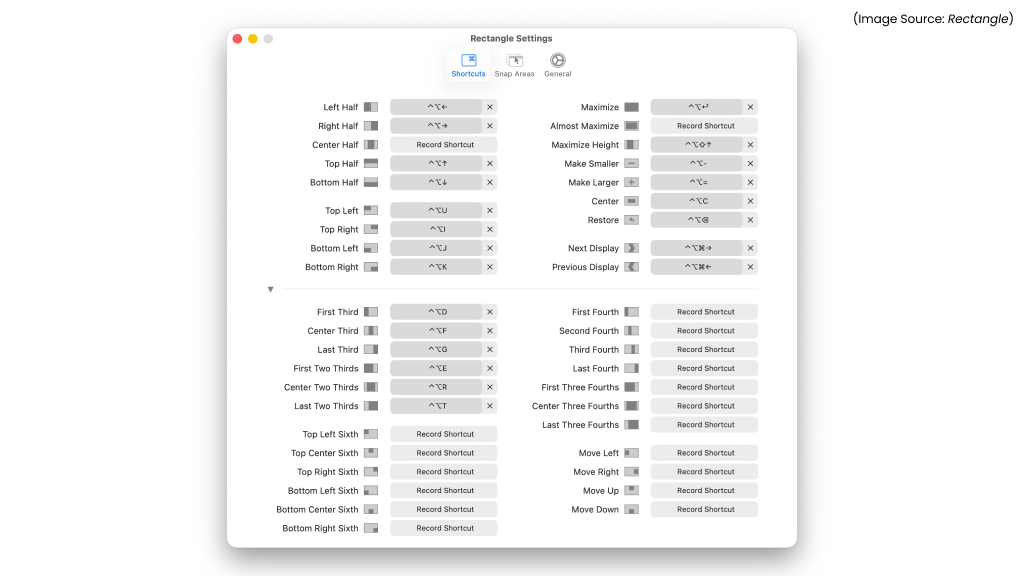Clear the Previous Display shortcut
The image size is (1024, 576).
751,267
